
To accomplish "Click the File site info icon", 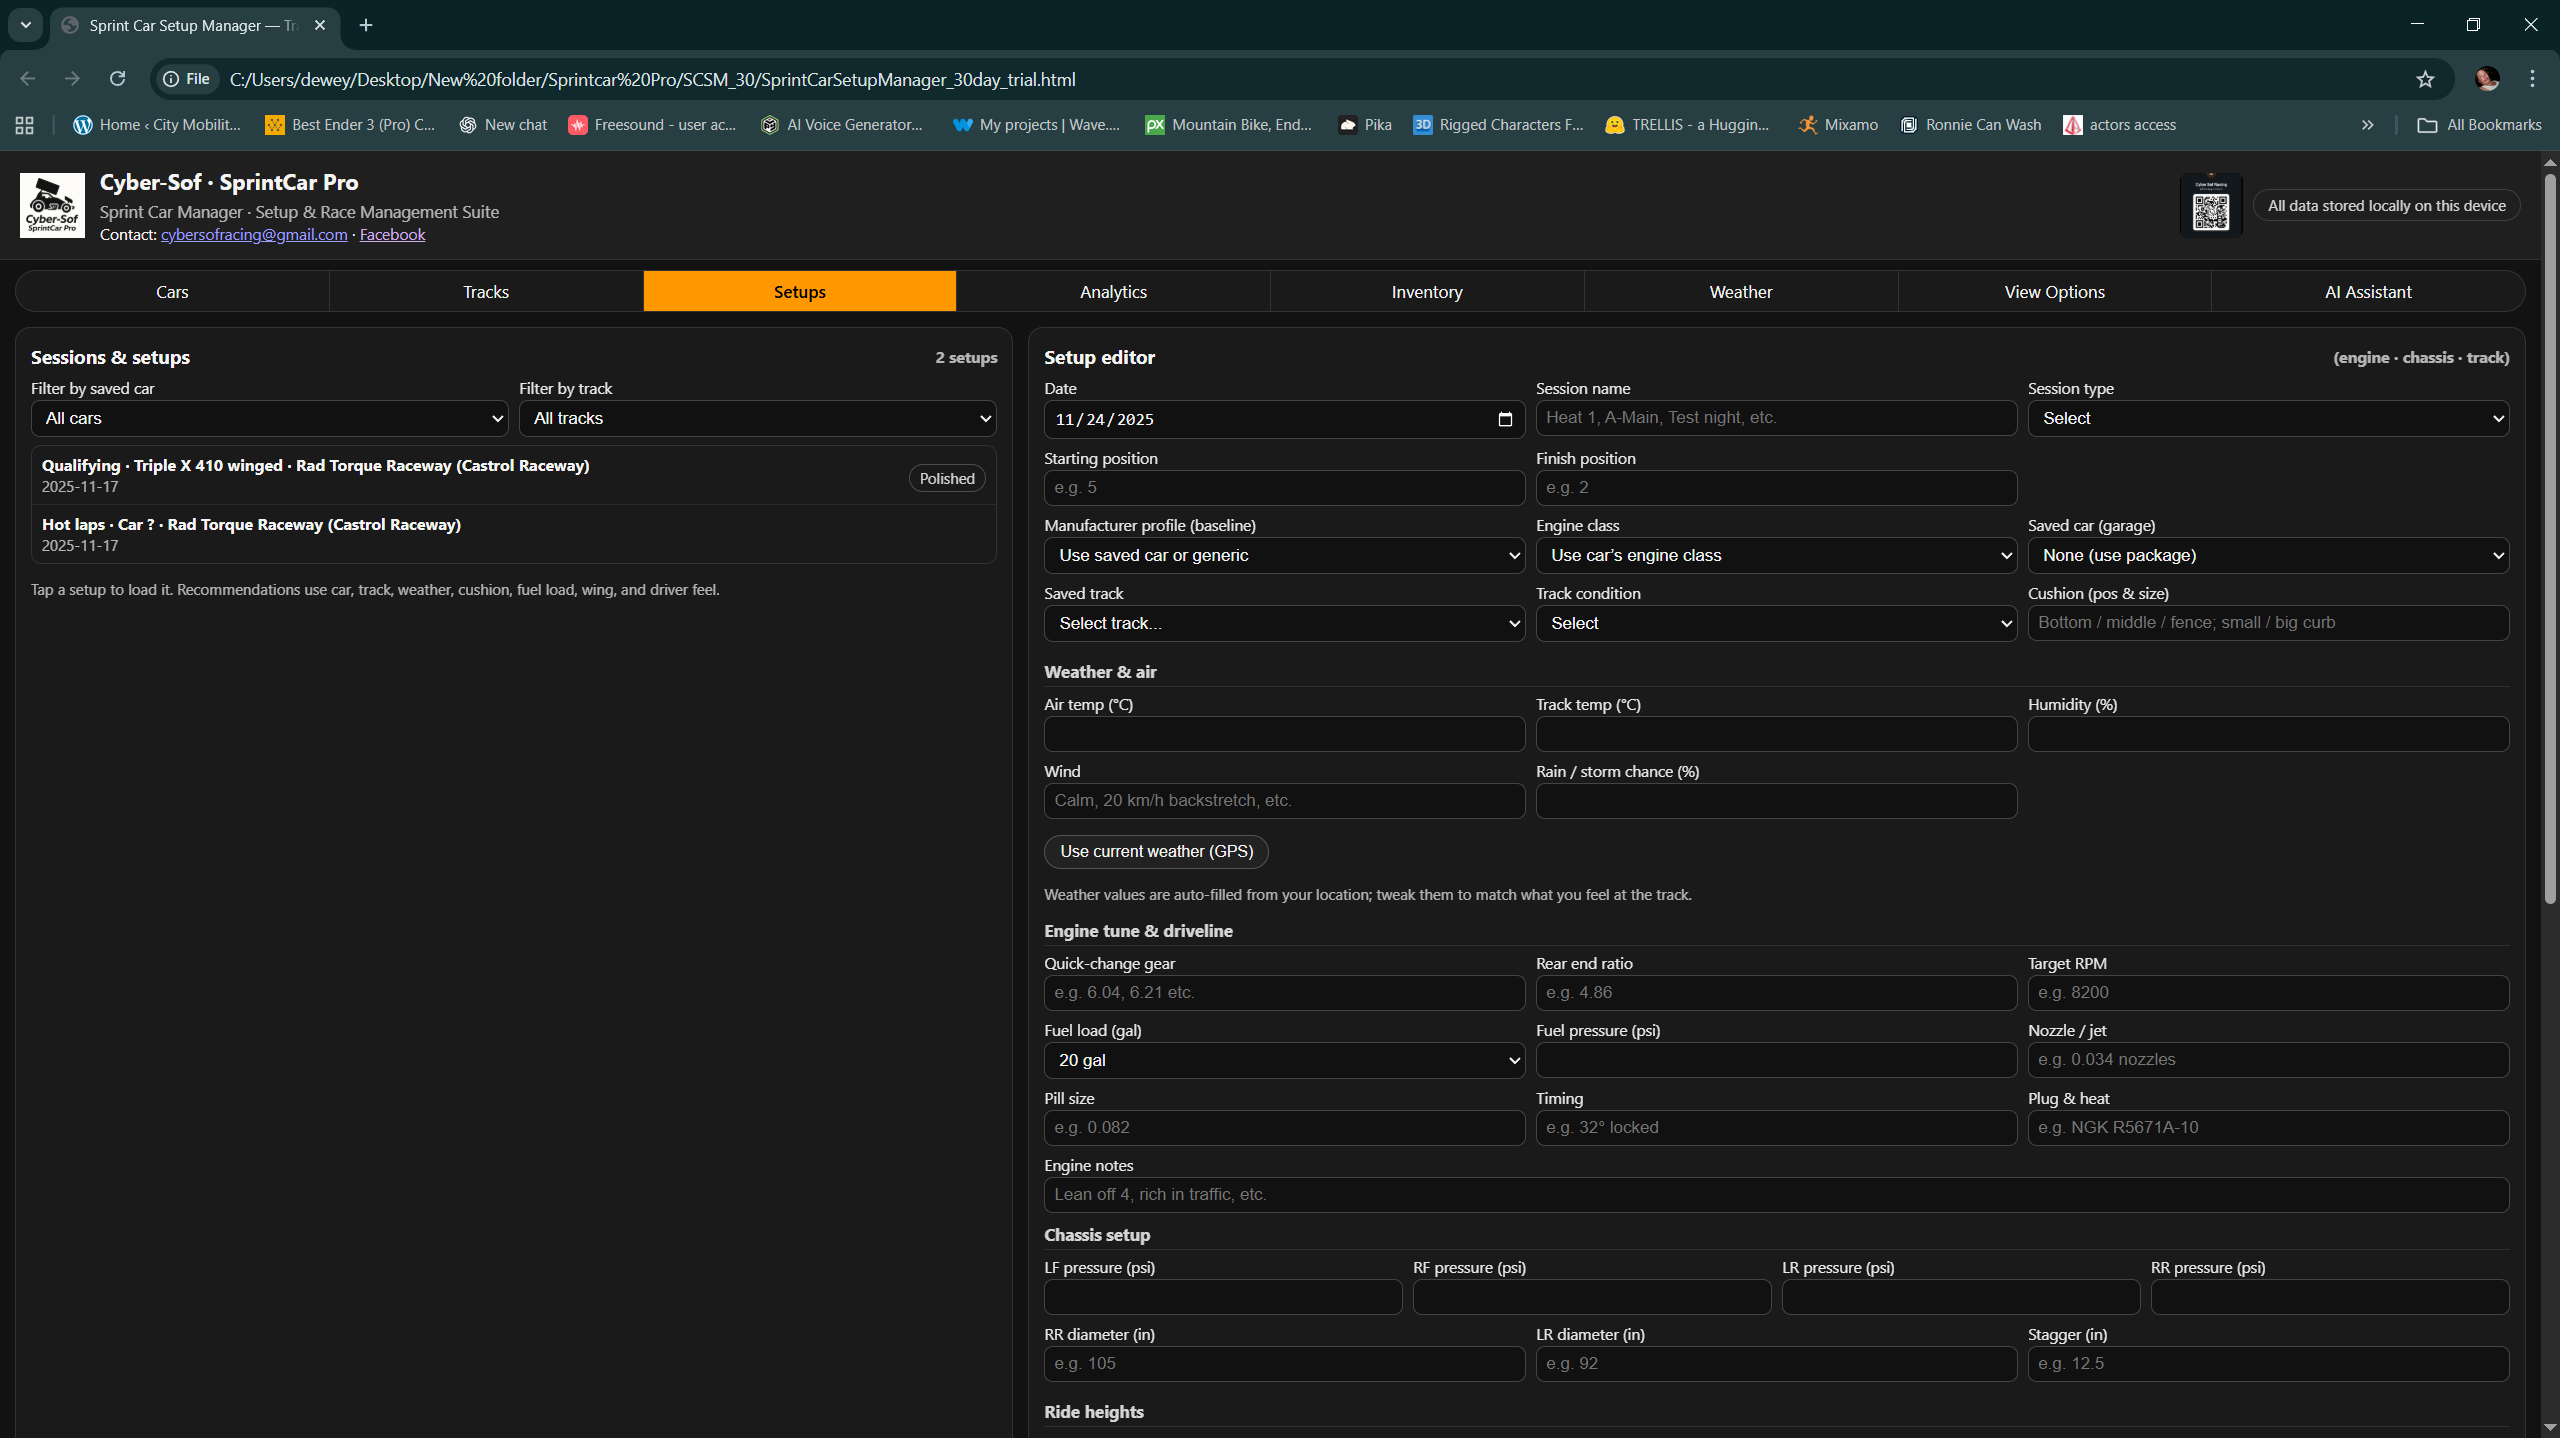I will pyautogui.click(x=187, y=79).
